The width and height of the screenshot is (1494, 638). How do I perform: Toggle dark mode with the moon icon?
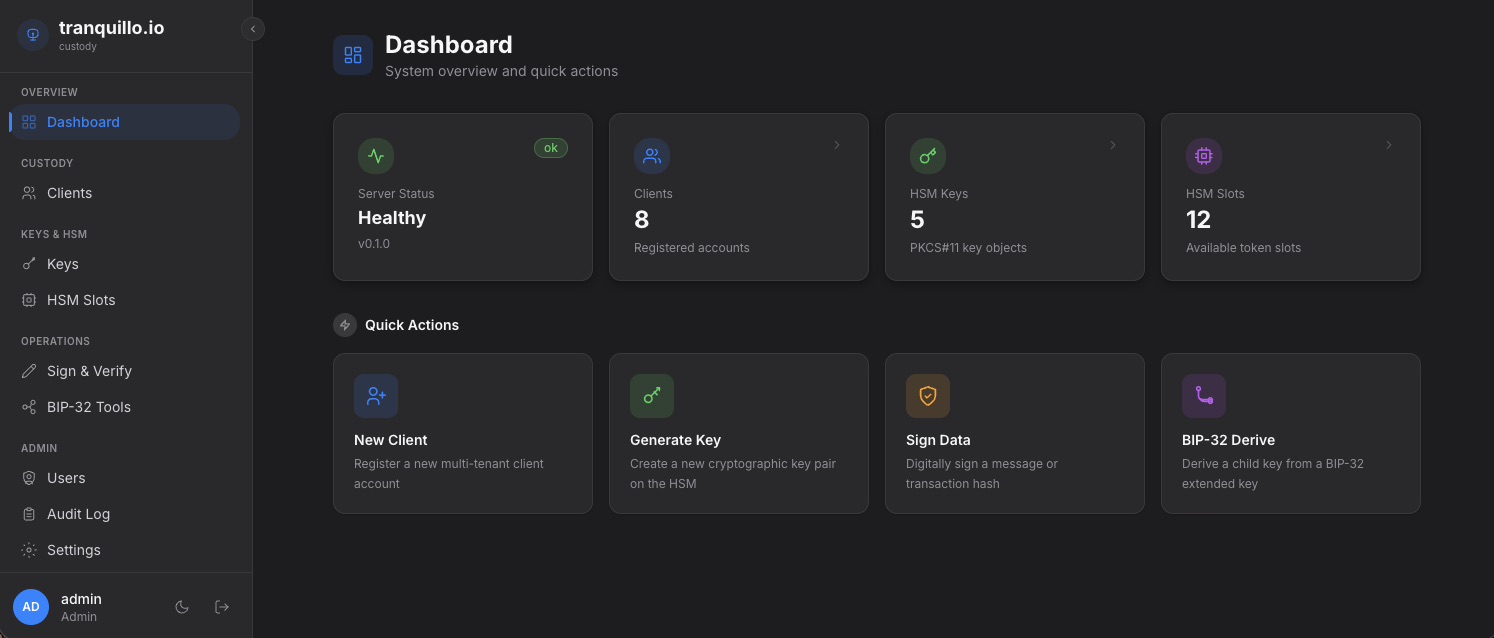coord(182,607)
